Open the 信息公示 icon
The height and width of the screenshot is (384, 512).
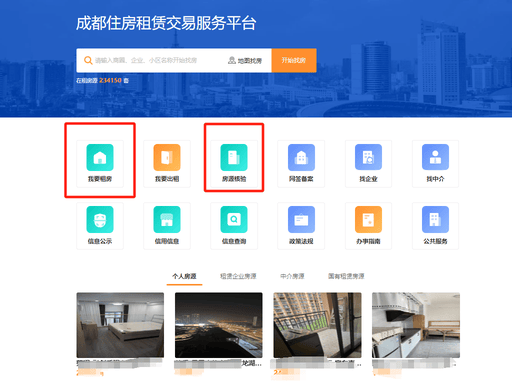pyautogui.click(x=100, y=219)
